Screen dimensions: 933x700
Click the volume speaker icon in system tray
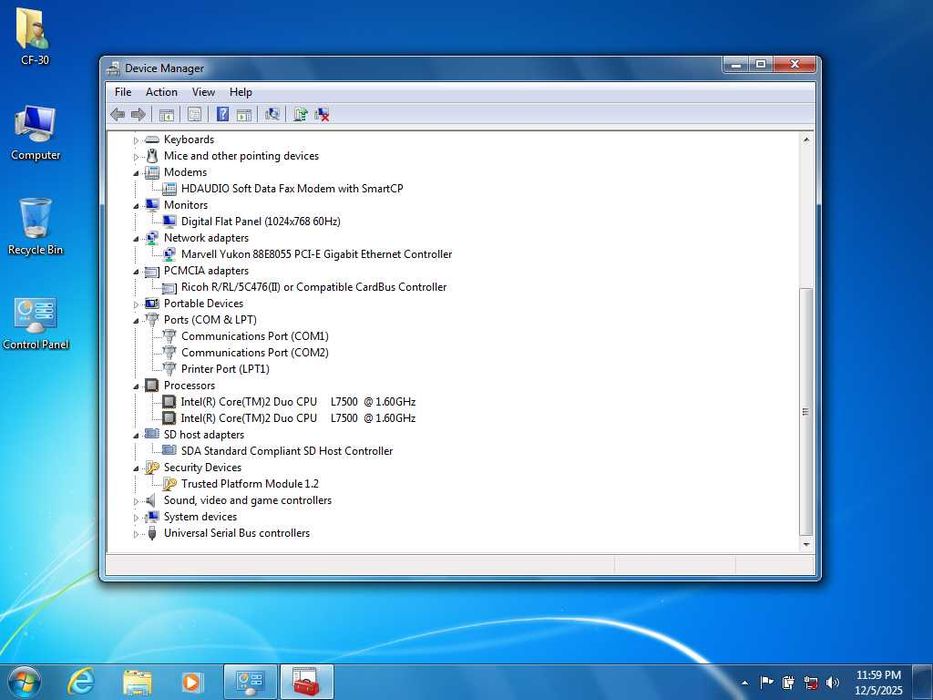(x=832, y=683)
